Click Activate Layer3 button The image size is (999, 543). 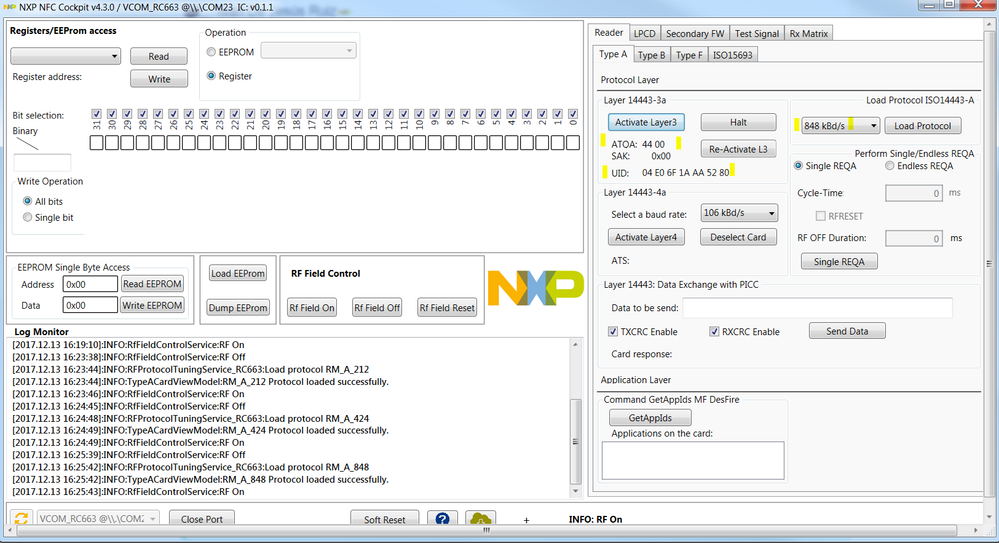coord(646,122)
